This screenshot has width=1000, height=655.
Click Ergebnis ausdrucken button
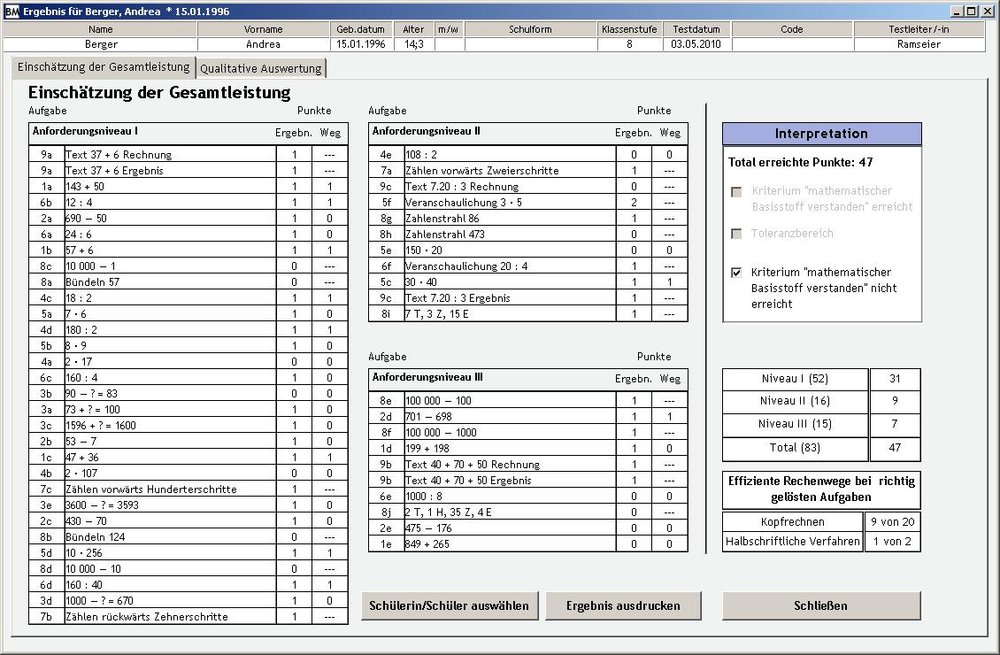point(623,606)
